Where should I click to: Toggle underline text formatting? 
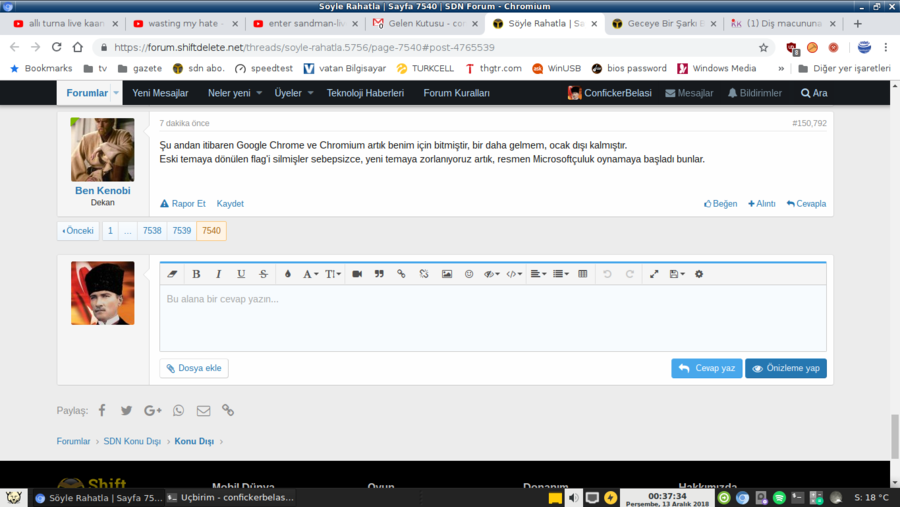[241, 274]
